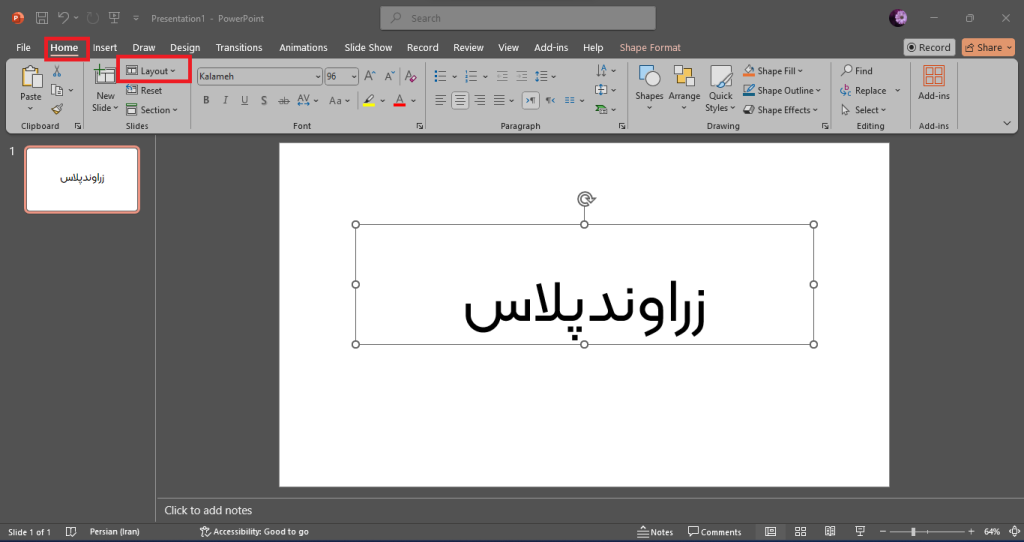This screenshot has width=1024, height=542.
Task: Open Comments from status bar
Action: click(x=714, y=532)
